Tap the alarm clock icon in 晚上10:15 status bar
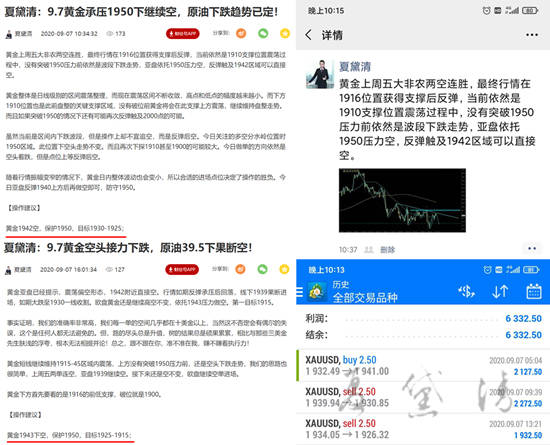Image resolution: width=550 pixels, height=445 pixels. 486,11
